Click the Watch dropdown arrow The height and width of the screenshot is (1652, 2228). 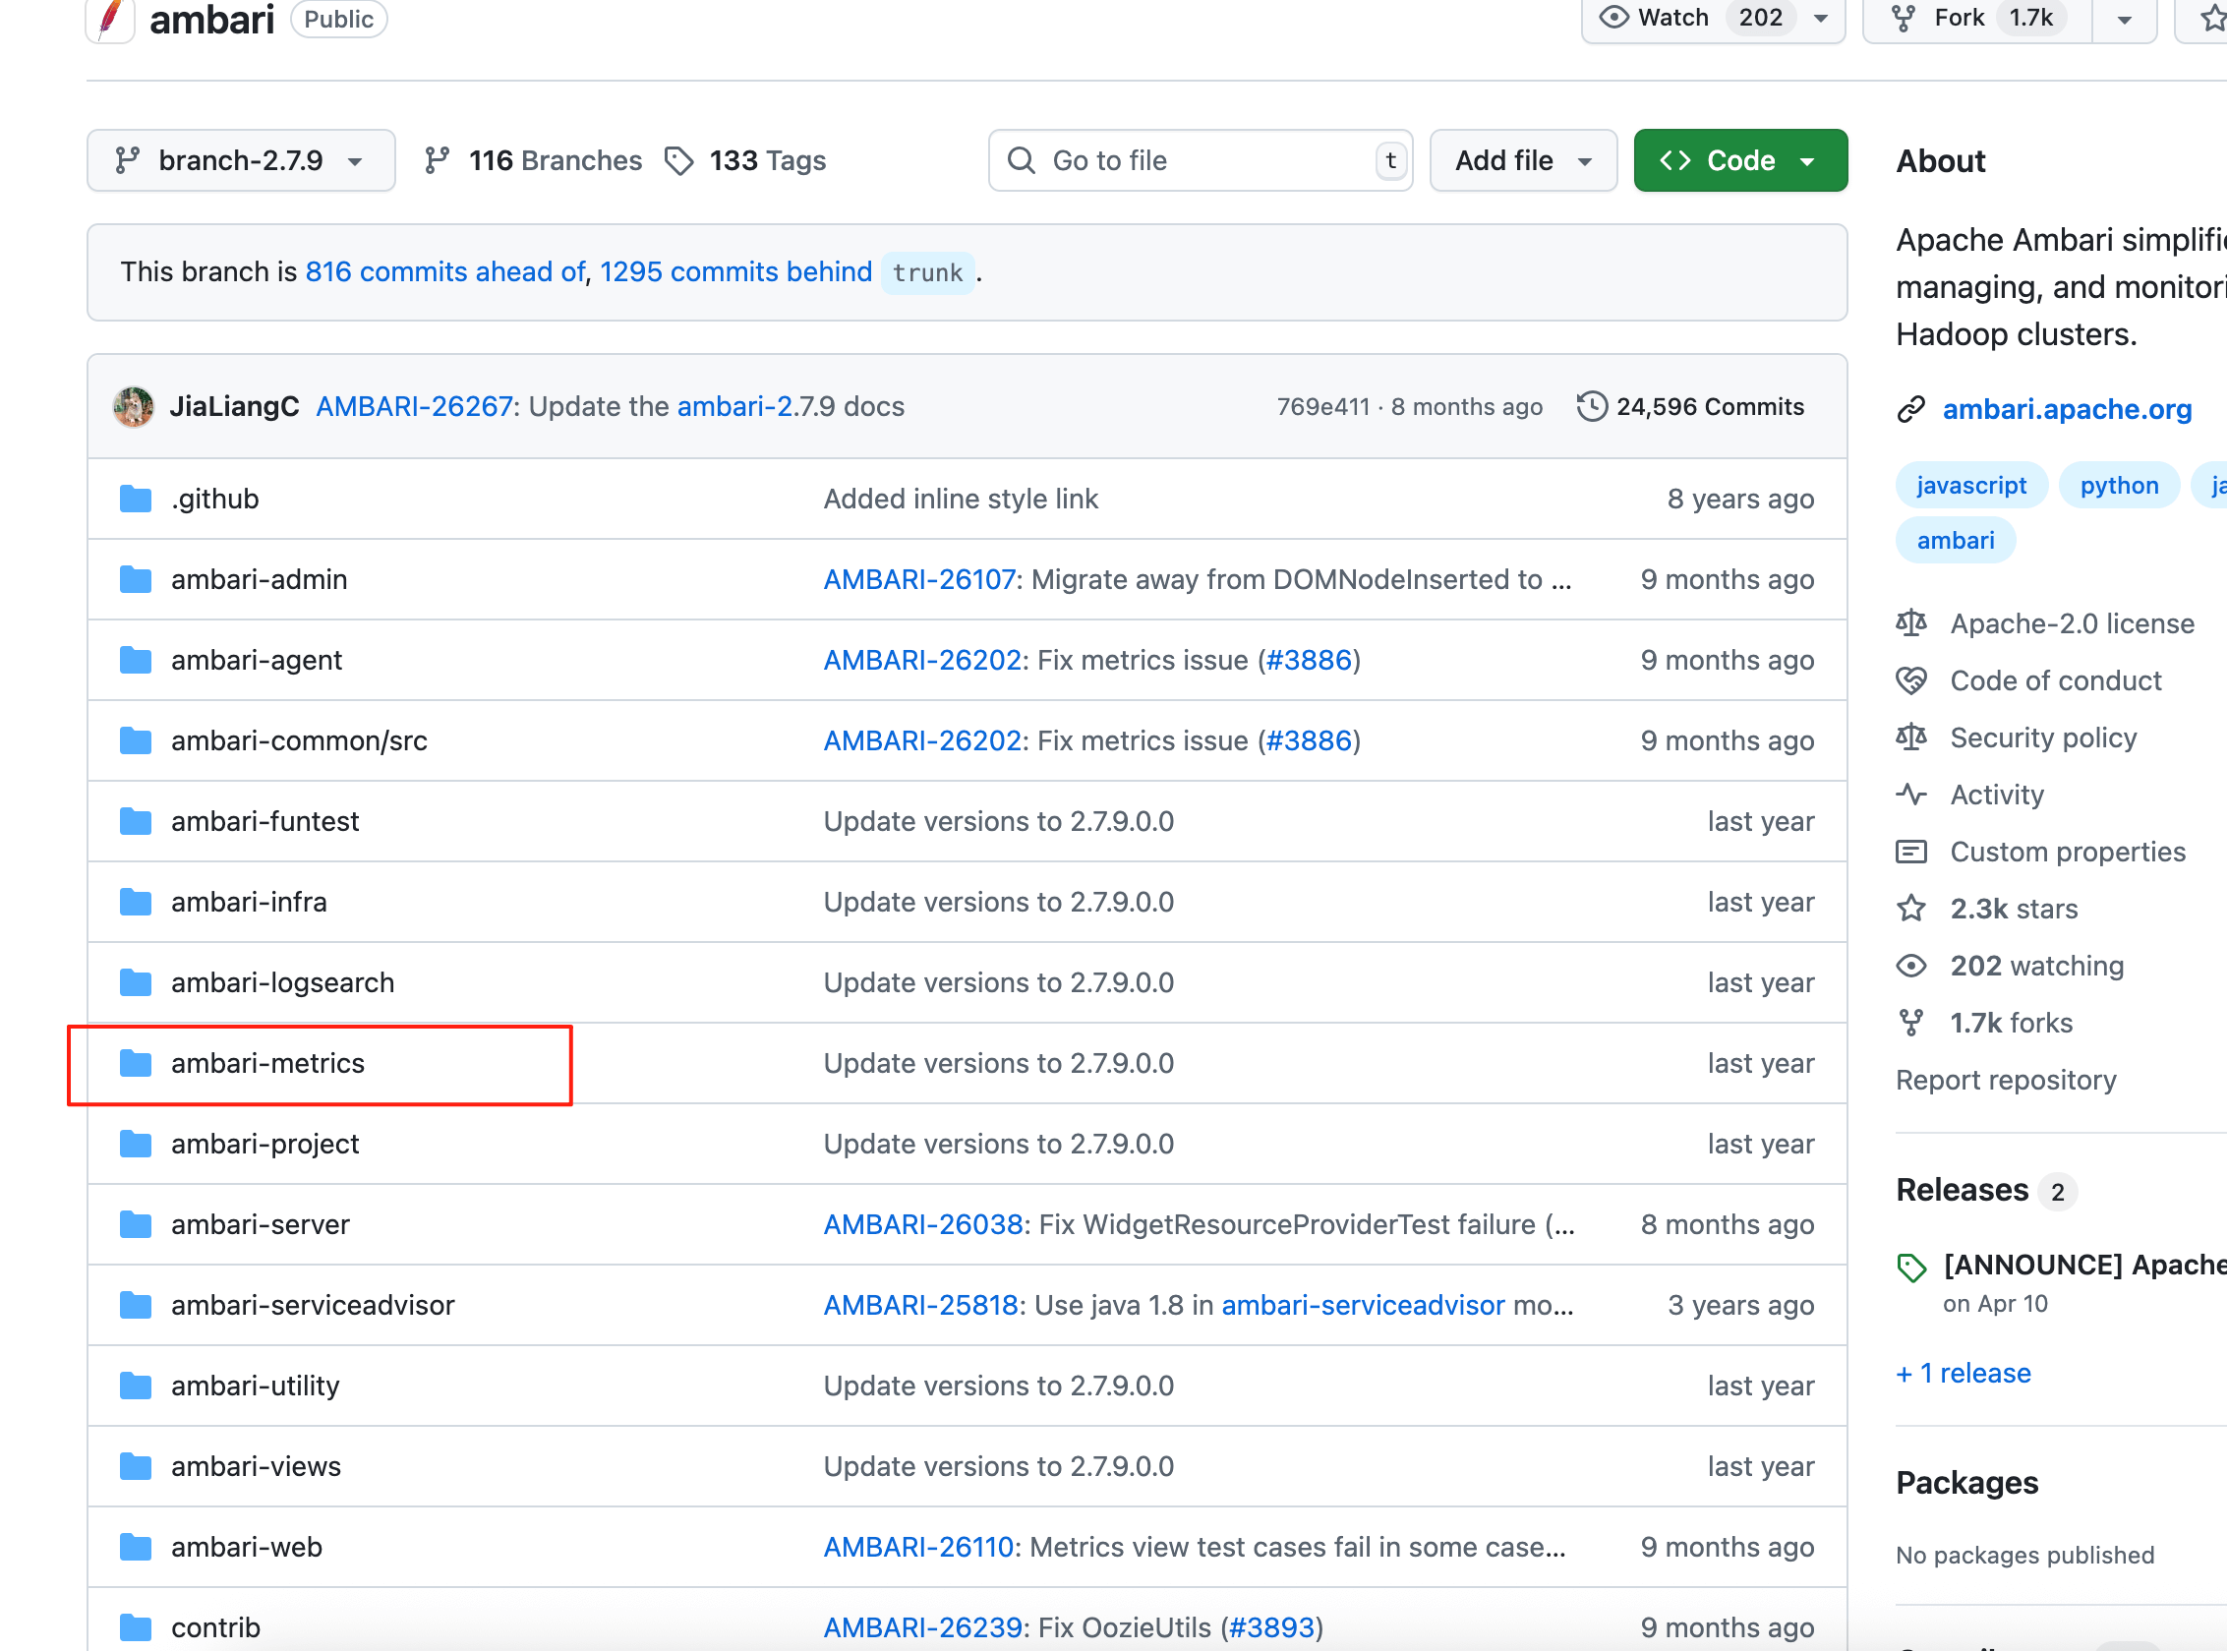(x=1821, y=18)
